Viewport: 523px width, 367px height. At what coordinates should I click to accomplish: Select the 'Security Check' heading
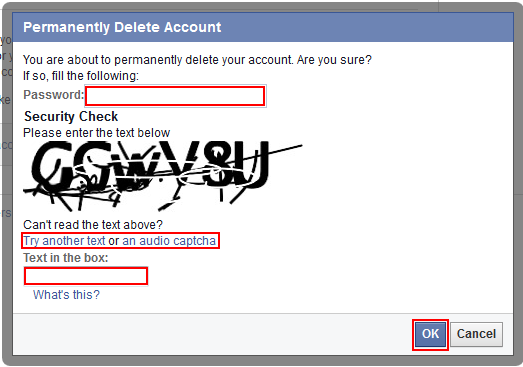point(71,116)
